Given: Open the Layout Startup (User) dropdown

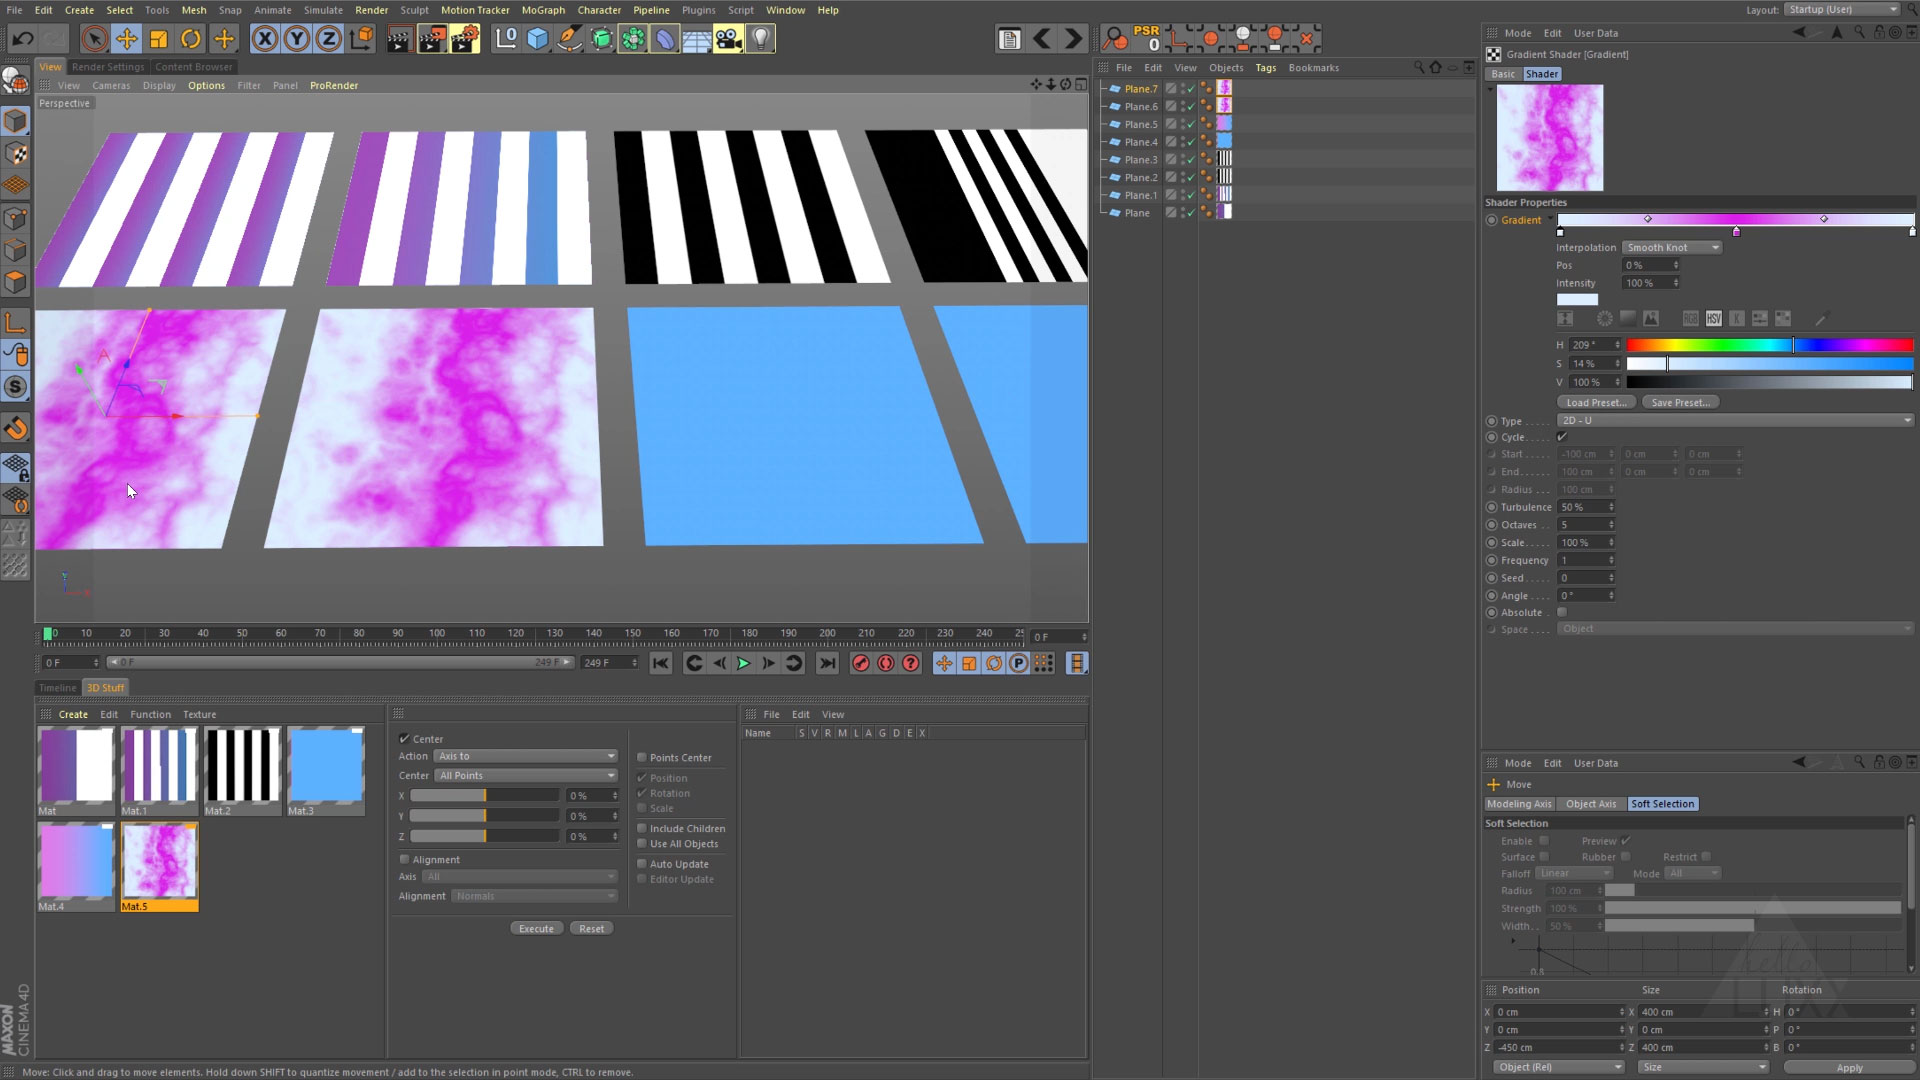Looking at the screenshot, I should click(x=1842, y=9).
